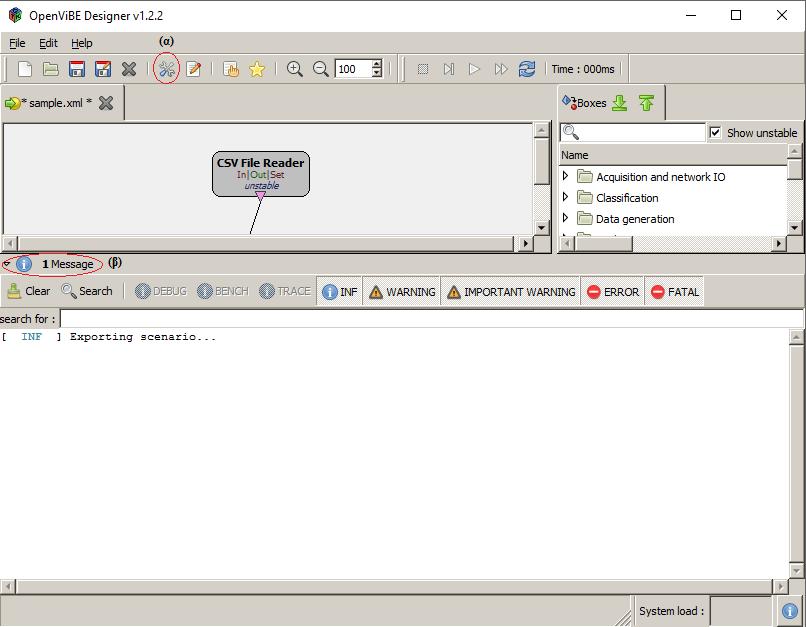Click the yellow star toolbar icon

tap(257, 69)
